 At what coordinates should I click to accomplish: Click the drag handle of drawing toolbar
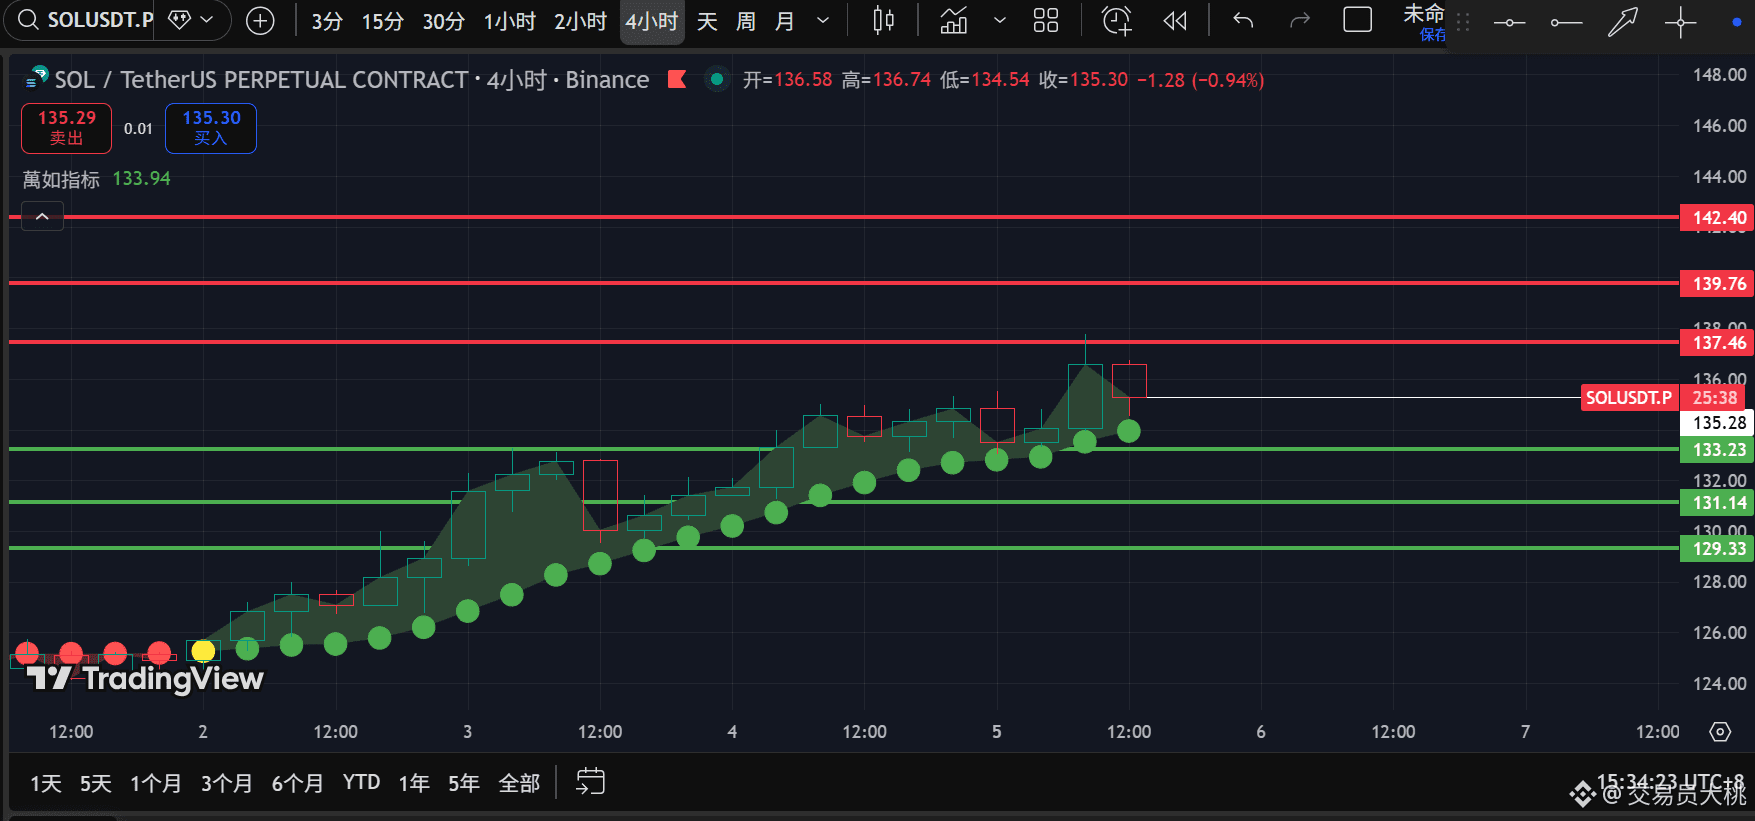pos(1463,22)
